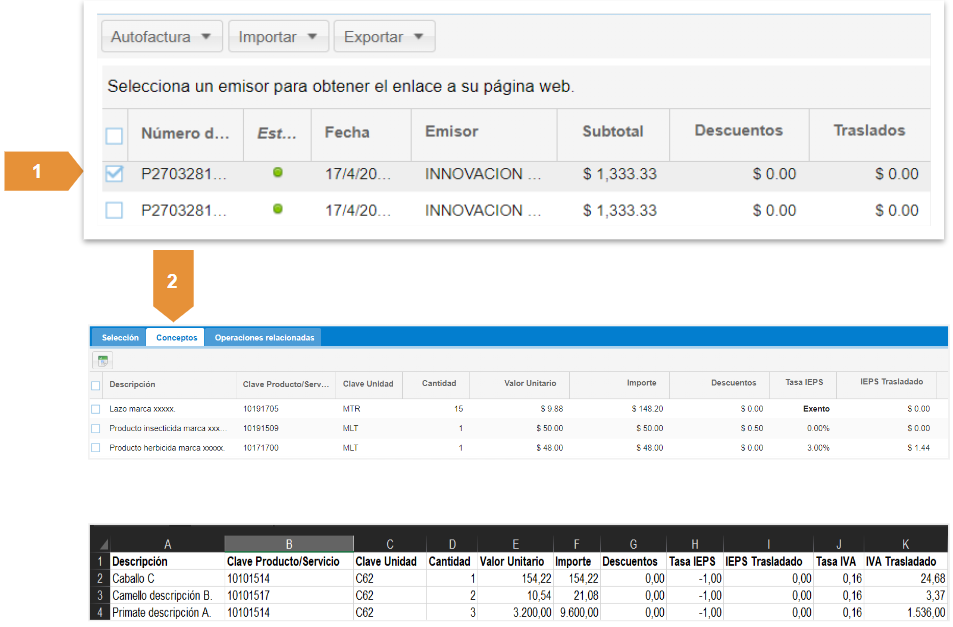Check the Lazo marca concept row checkbox
Viewport: 953px width, 627px height.
[x=96, y=409]
